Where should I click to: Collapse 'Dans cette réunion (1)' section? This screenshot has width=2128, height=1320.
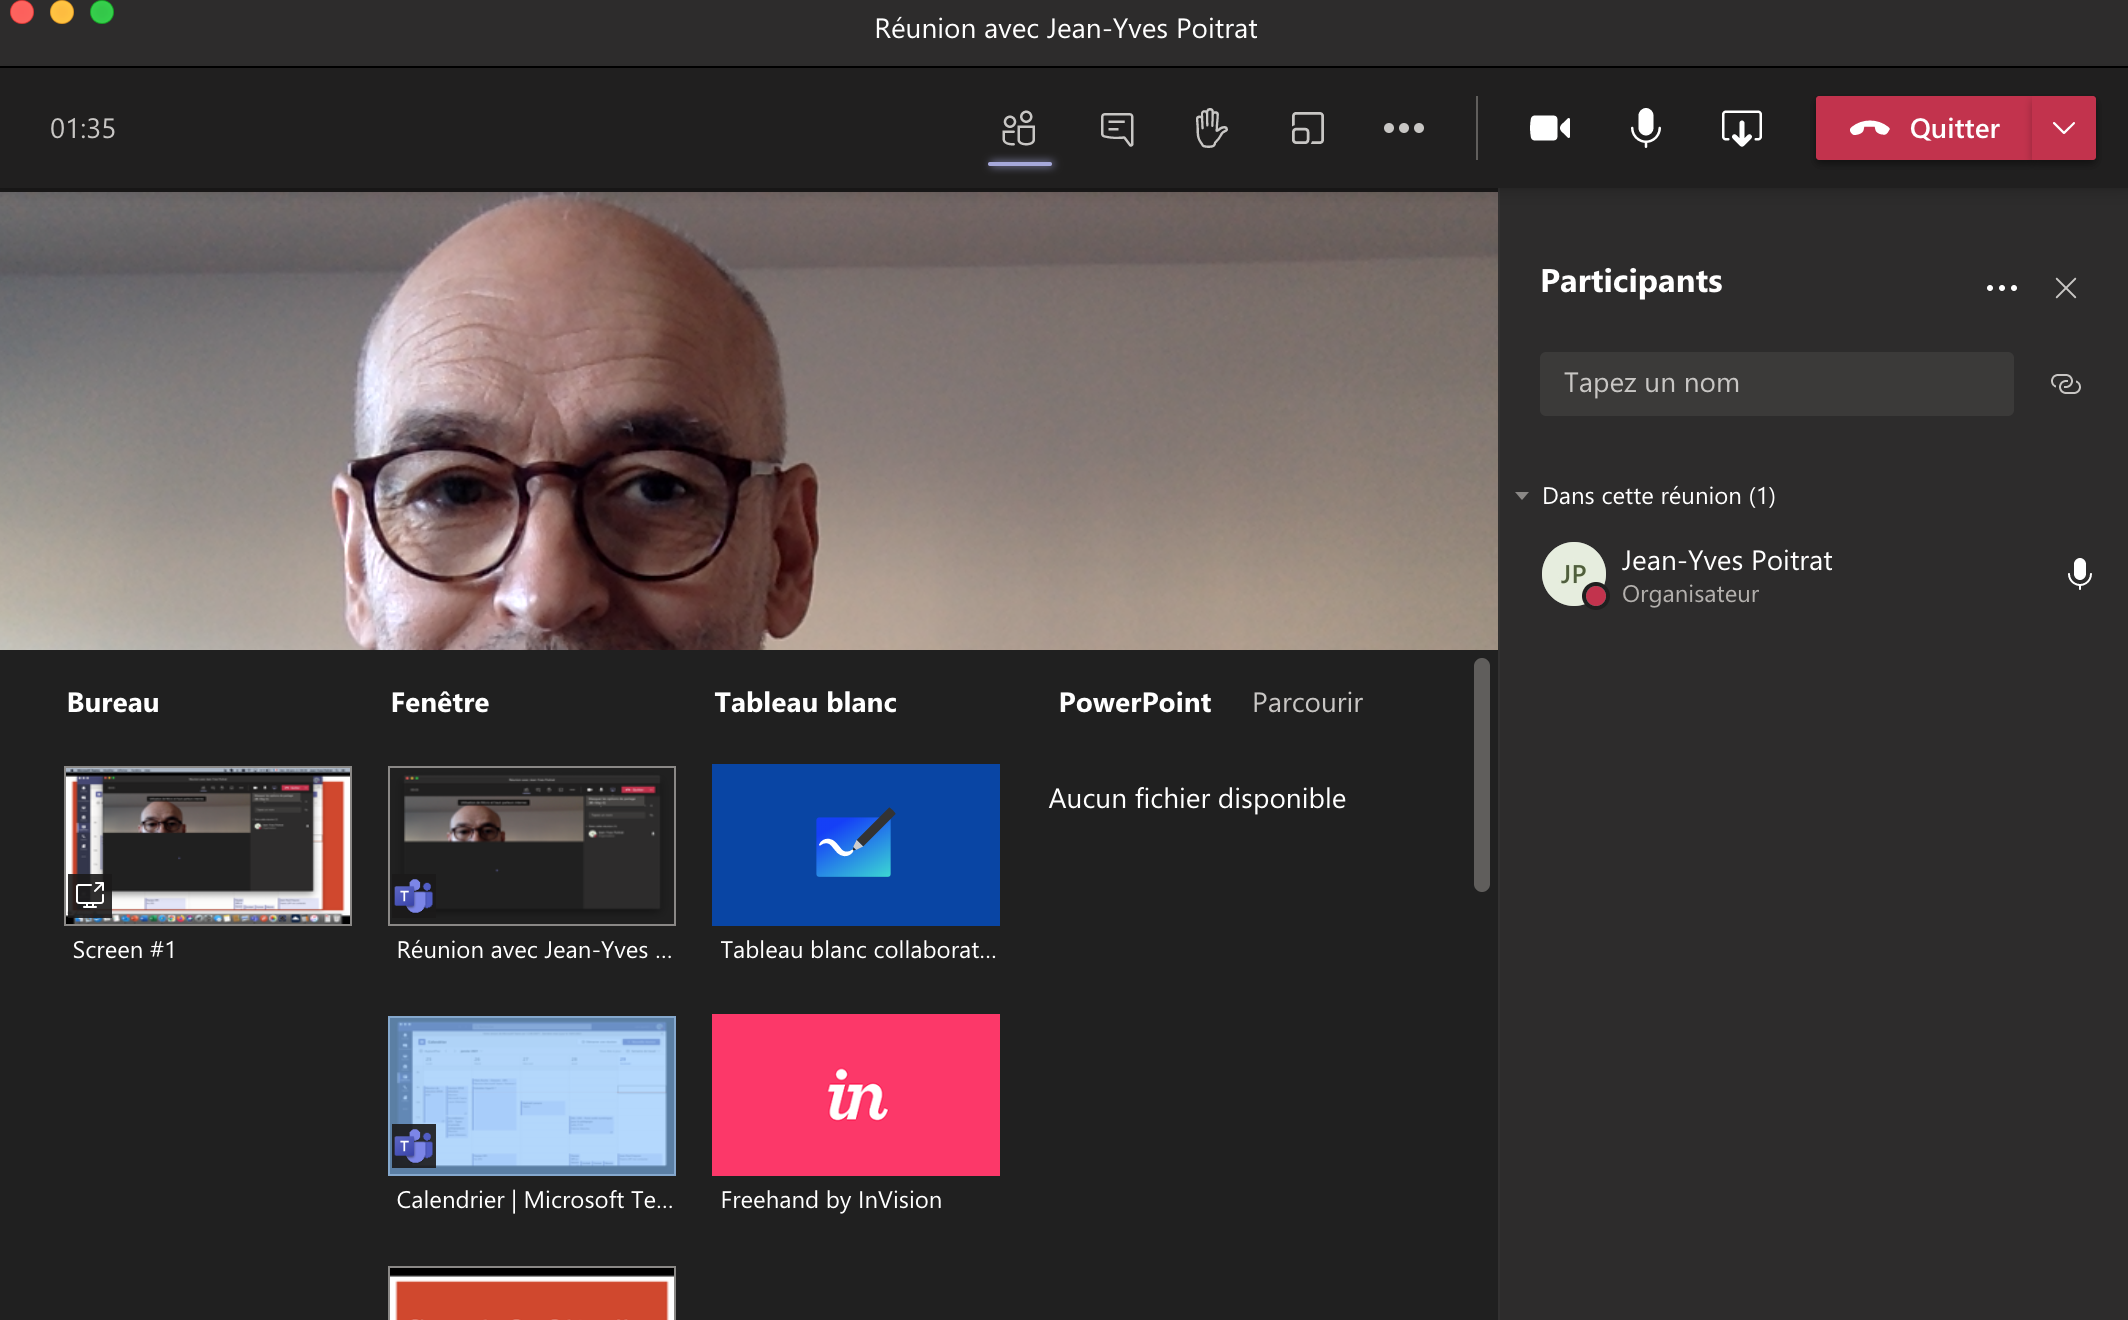pyautogui.click(x=1521, y=496)
